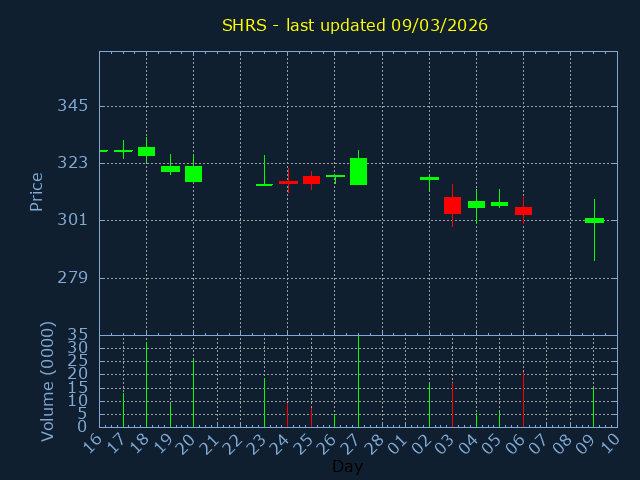Image resolution: width=640 pixels, height=480 pixels.
Task: Click the red volume bar for day 25
Action: (311, 417)
